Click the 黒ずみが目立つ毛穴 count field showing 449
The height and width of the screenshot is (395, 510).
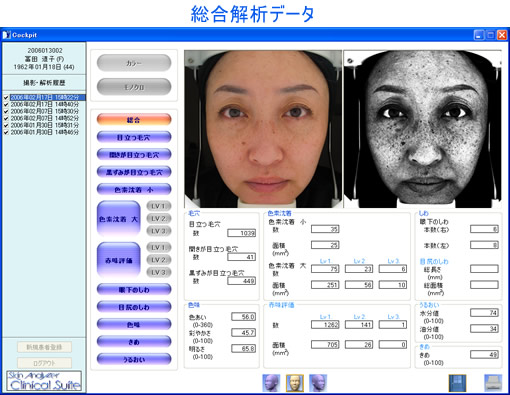click(x=242, y=281)
